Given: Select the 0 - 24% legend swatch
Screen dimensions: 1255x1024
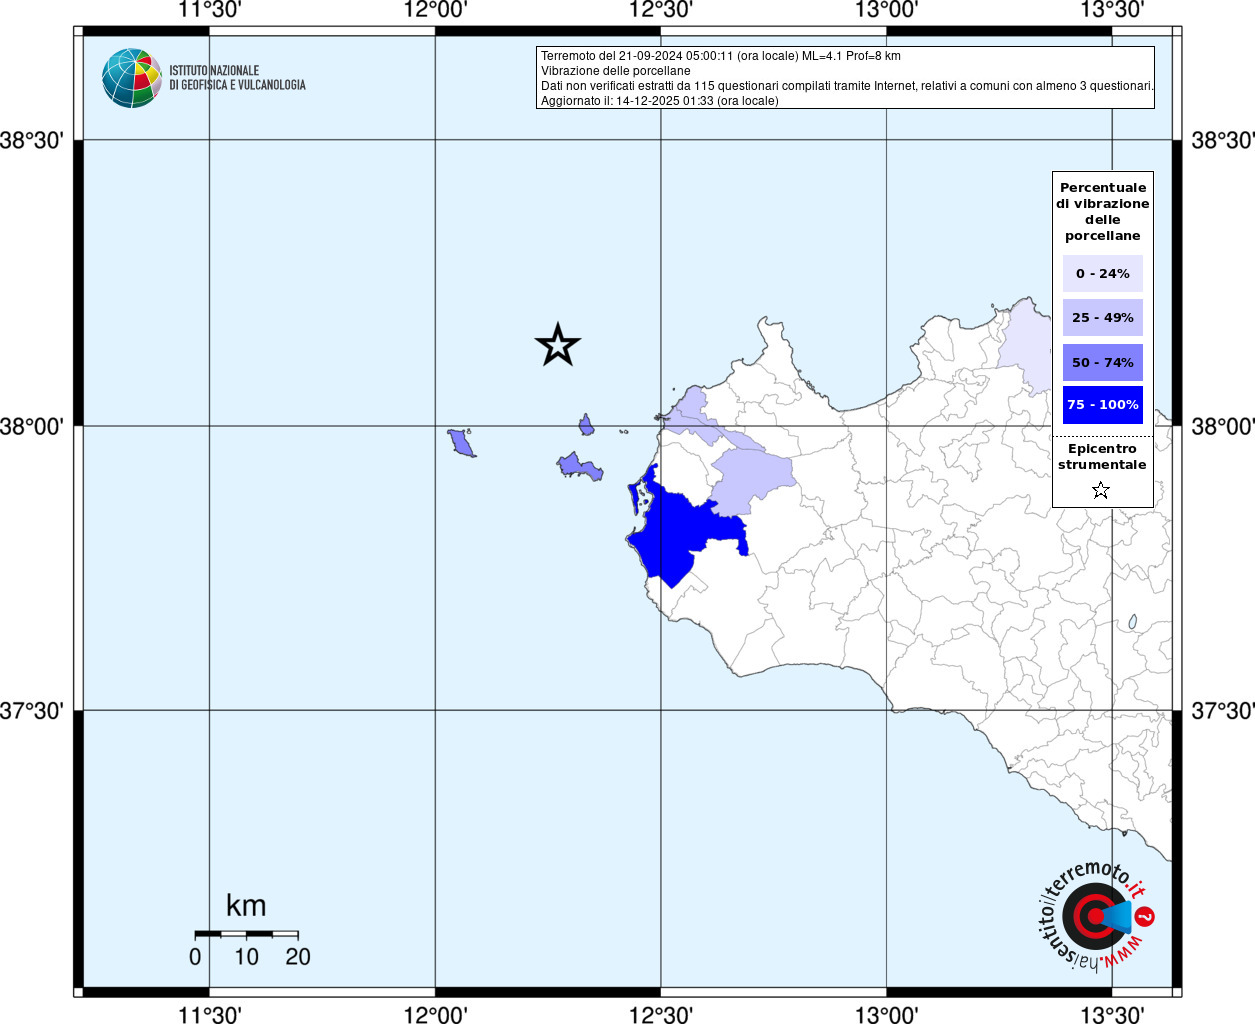Looking at the screenshot, I should (x=1103, y=273).
